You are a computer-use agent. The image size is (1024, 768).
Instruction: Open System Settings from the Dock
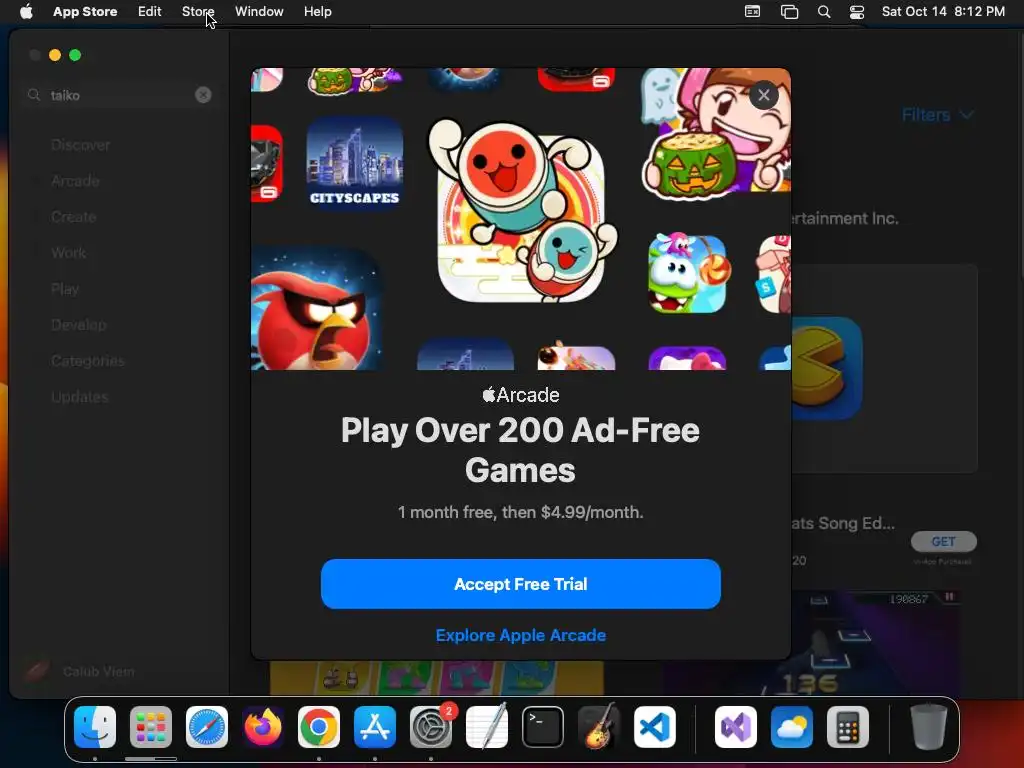[x=431, y=727]
